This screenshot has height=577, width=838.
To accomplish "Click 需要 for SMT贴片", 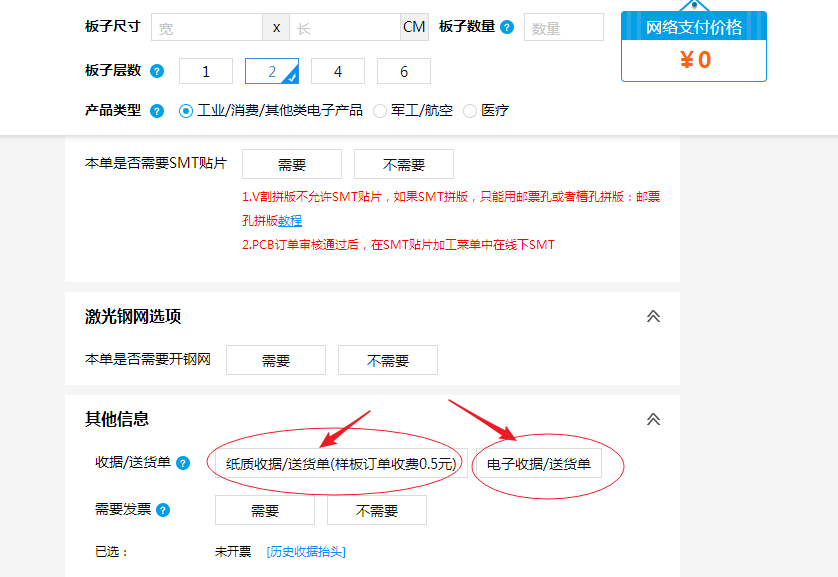I will coord(292,165).
